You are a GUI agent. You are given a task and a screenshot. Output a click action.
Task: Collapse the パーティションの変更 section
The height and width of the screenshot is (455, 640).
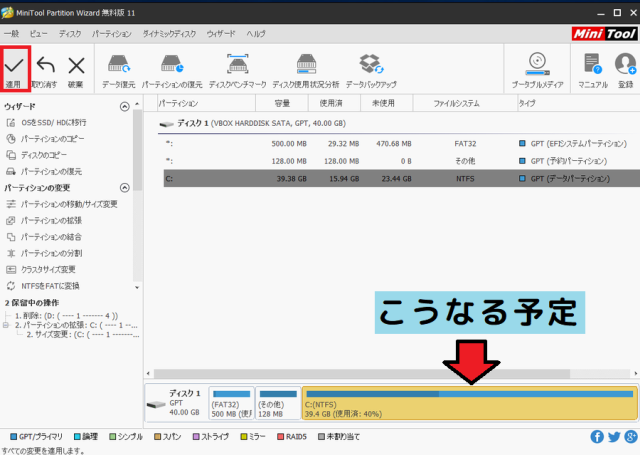click(125, 188)
